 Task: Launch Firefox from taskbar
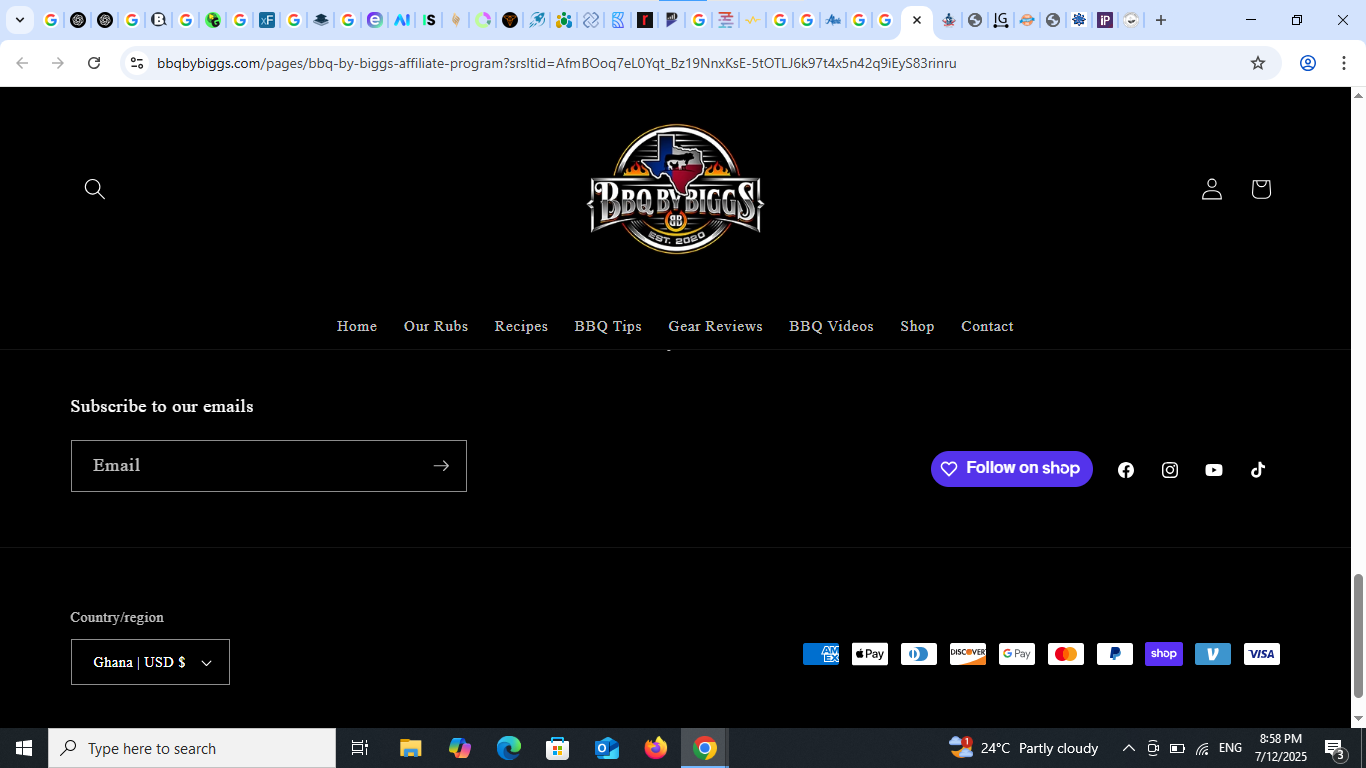[656, 748]
